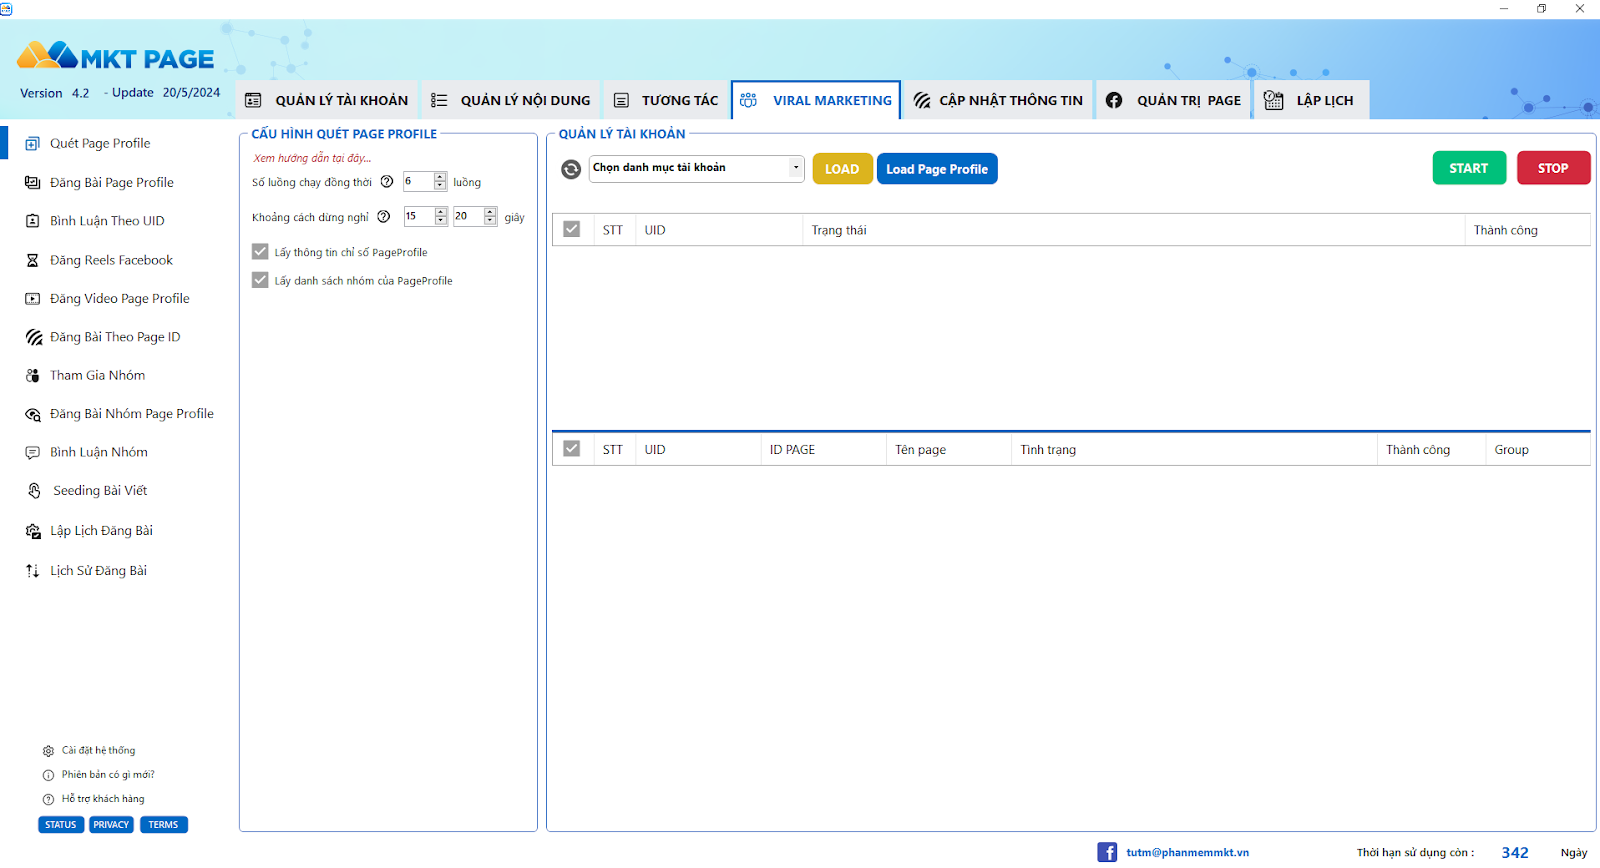Click the Tham Gia Nhóm icon
Image resolution: width=1600 pixels, height=868 pixels.
click(x=32, y=375)
